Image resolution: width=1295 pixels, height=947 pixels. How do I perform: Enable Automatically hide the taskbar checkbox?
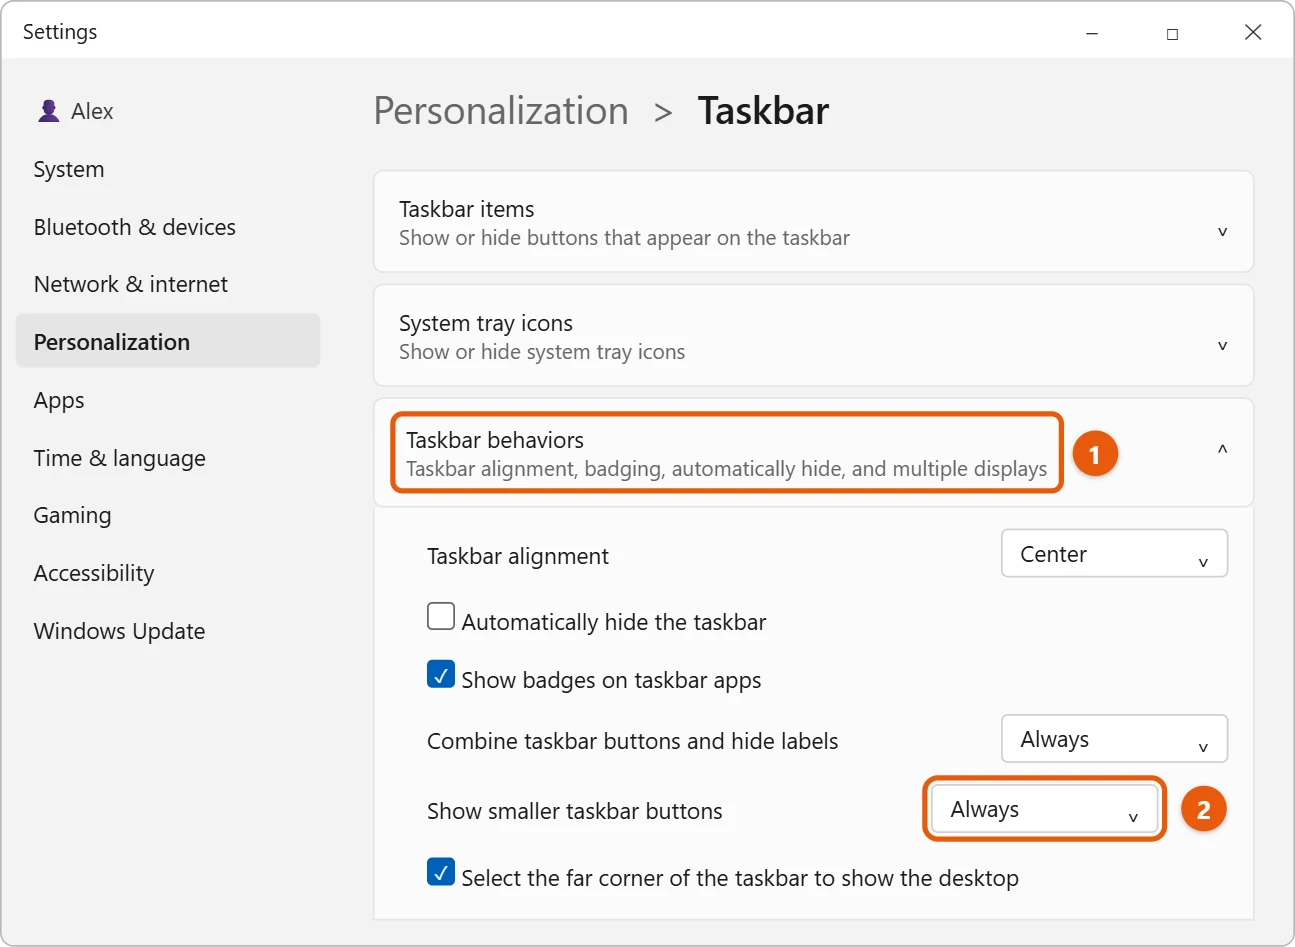tap(441, 616)
